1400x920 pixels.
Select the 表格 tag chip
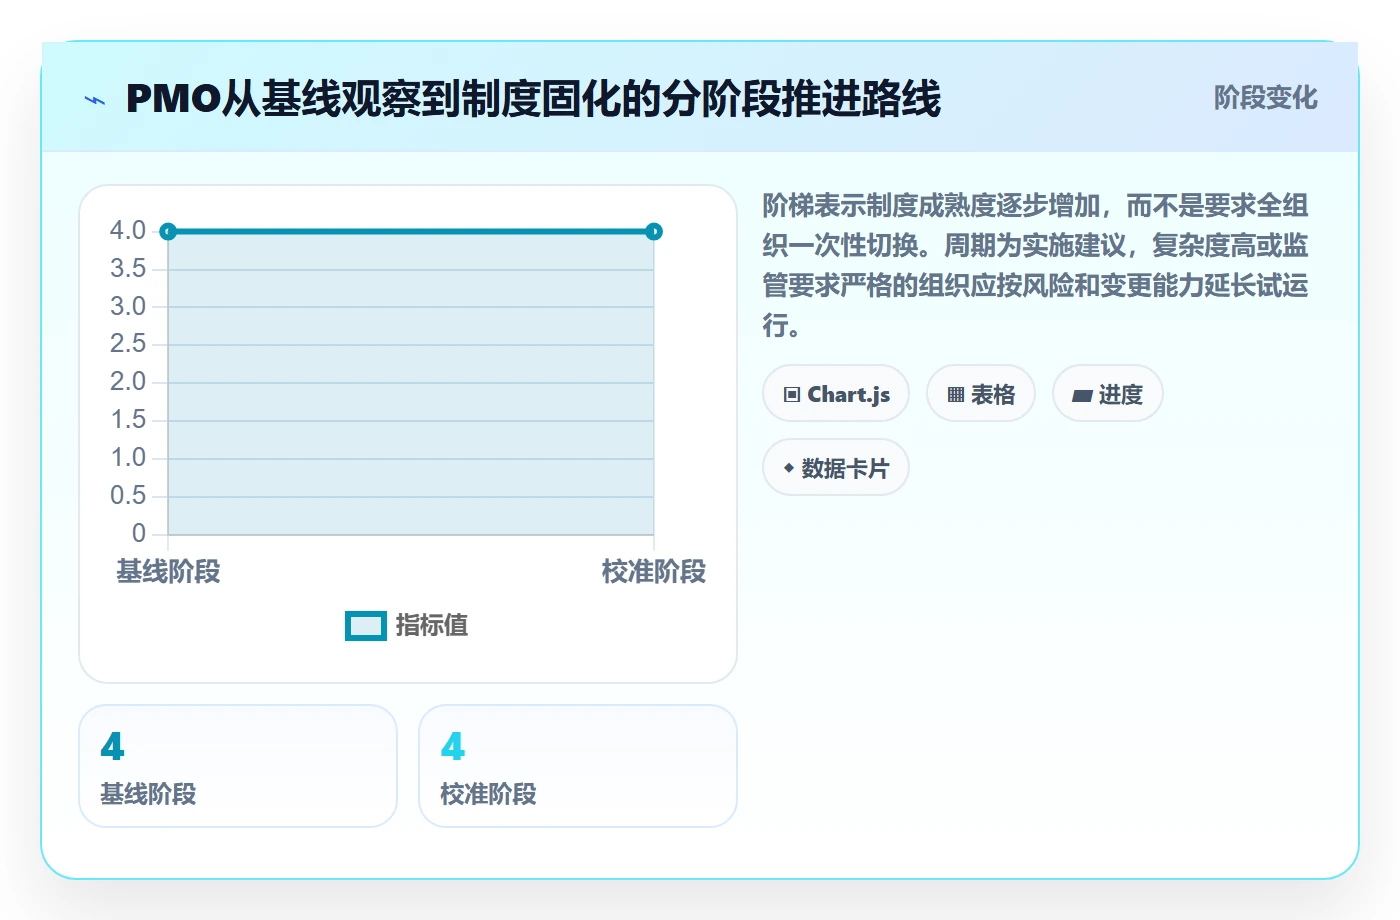point(981,394)
